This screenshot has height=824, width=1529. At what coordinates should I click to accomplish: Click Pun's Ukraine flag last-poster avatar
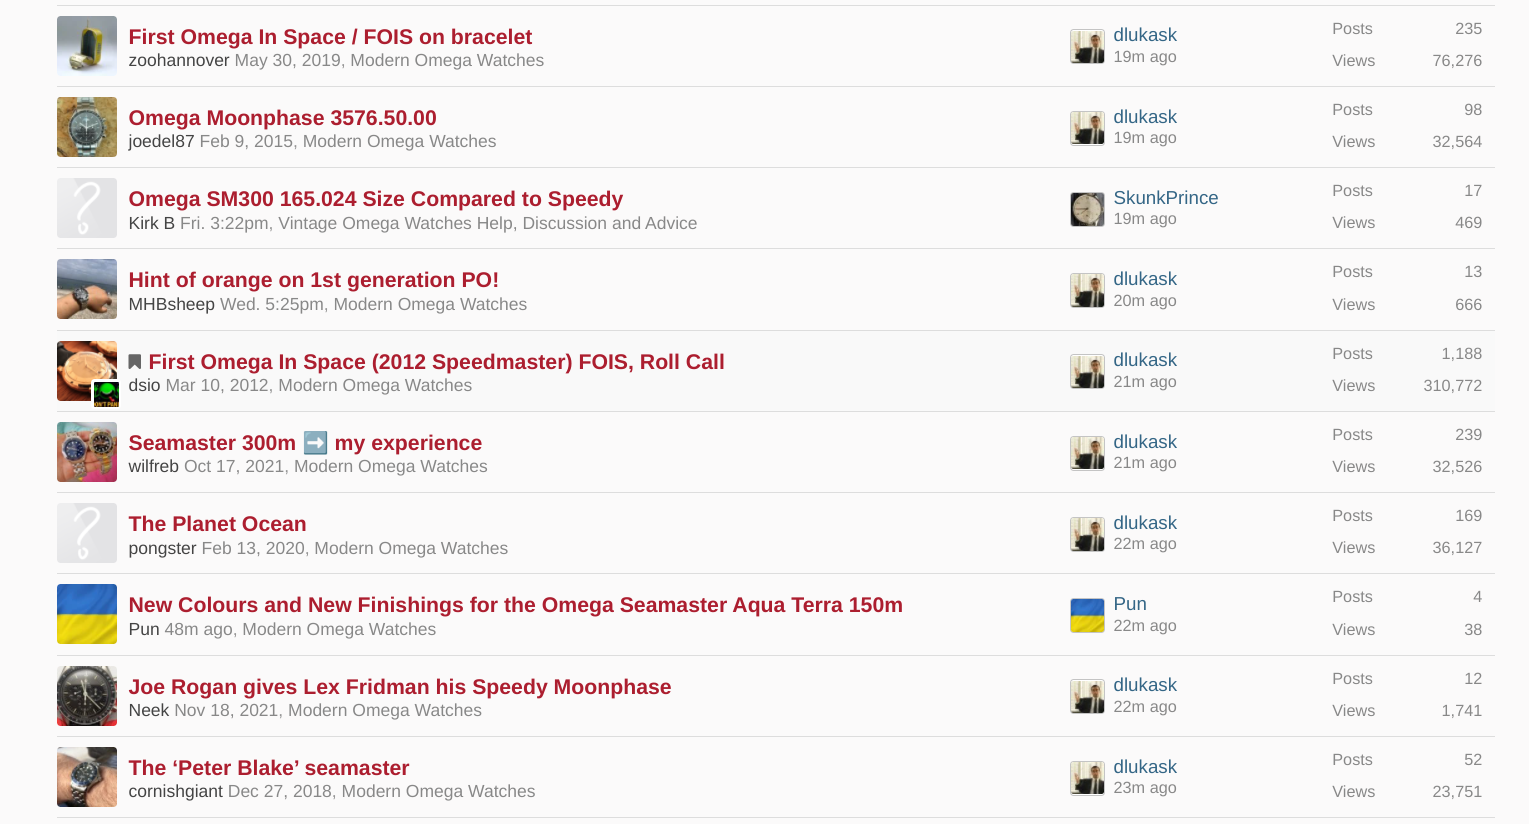point(1087,615)
